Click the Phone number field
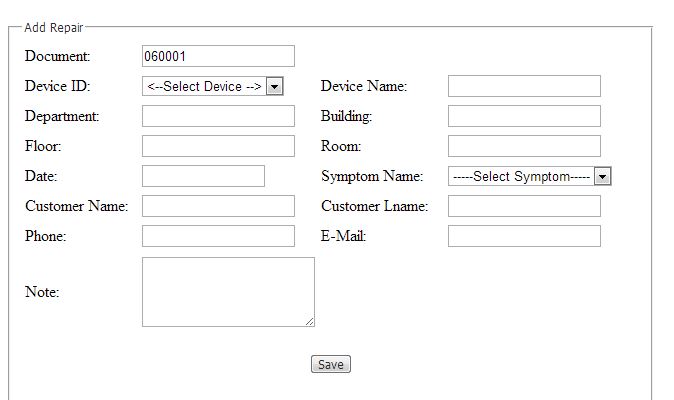This screenshot has height=400, width=674. click(x=218, y=236)
